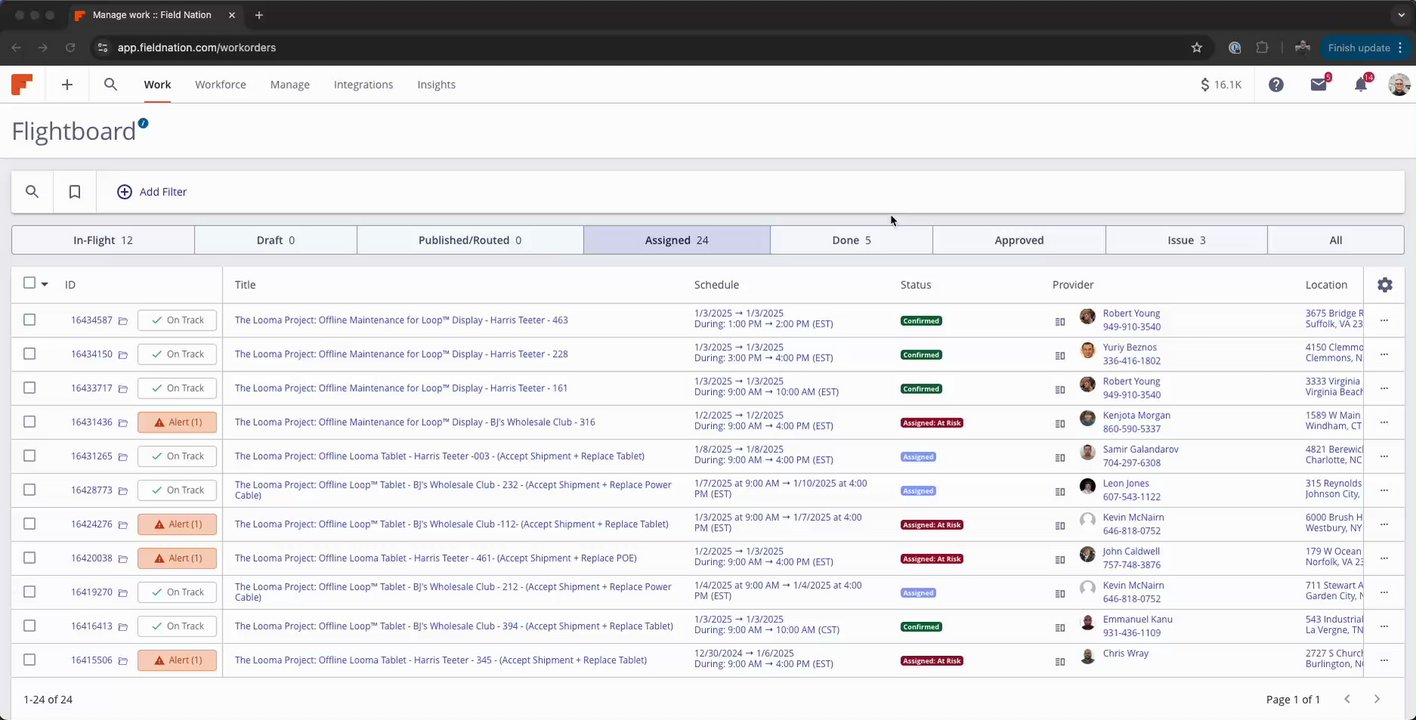1416x720 pixels.
Task: Click Assigned: At Risk status for 16420038
Action: tap(931, 559)
